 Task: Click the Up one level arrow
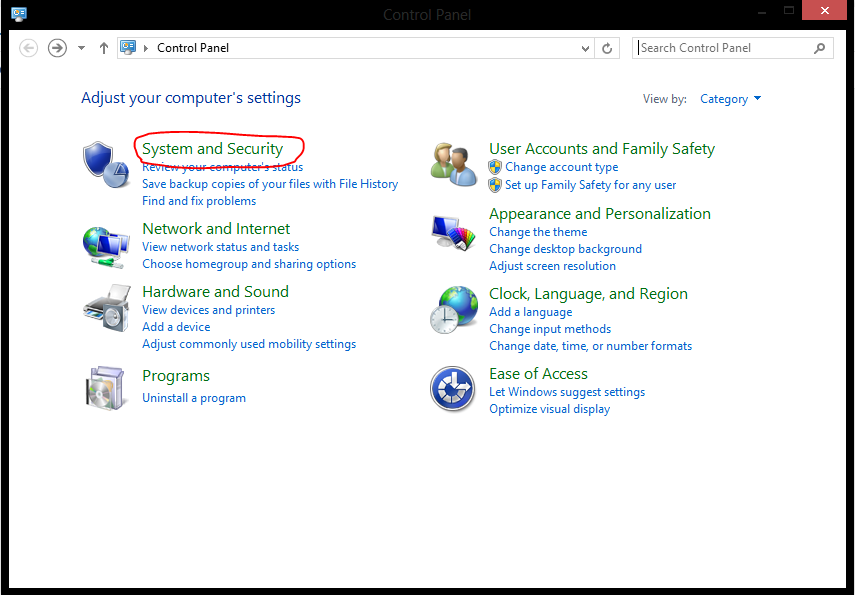click(104, 48)
